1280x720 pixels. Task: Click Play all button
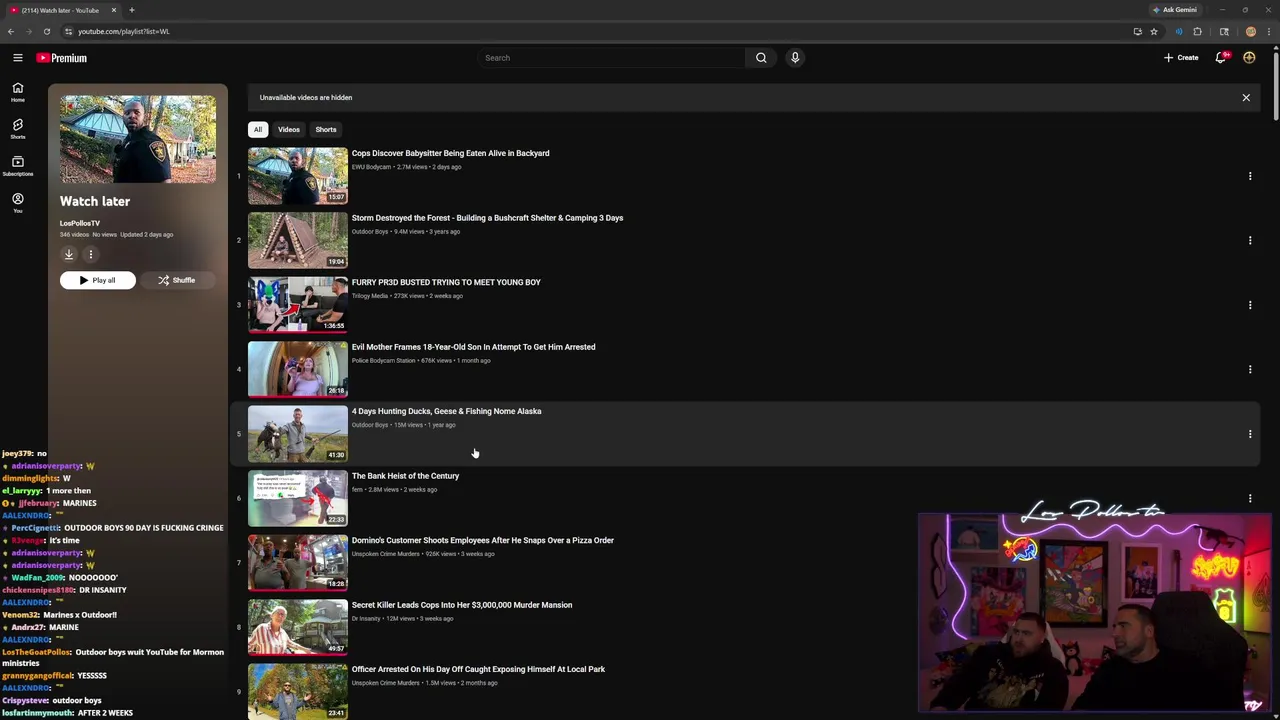pyautogui.click(x=97, y=280)
